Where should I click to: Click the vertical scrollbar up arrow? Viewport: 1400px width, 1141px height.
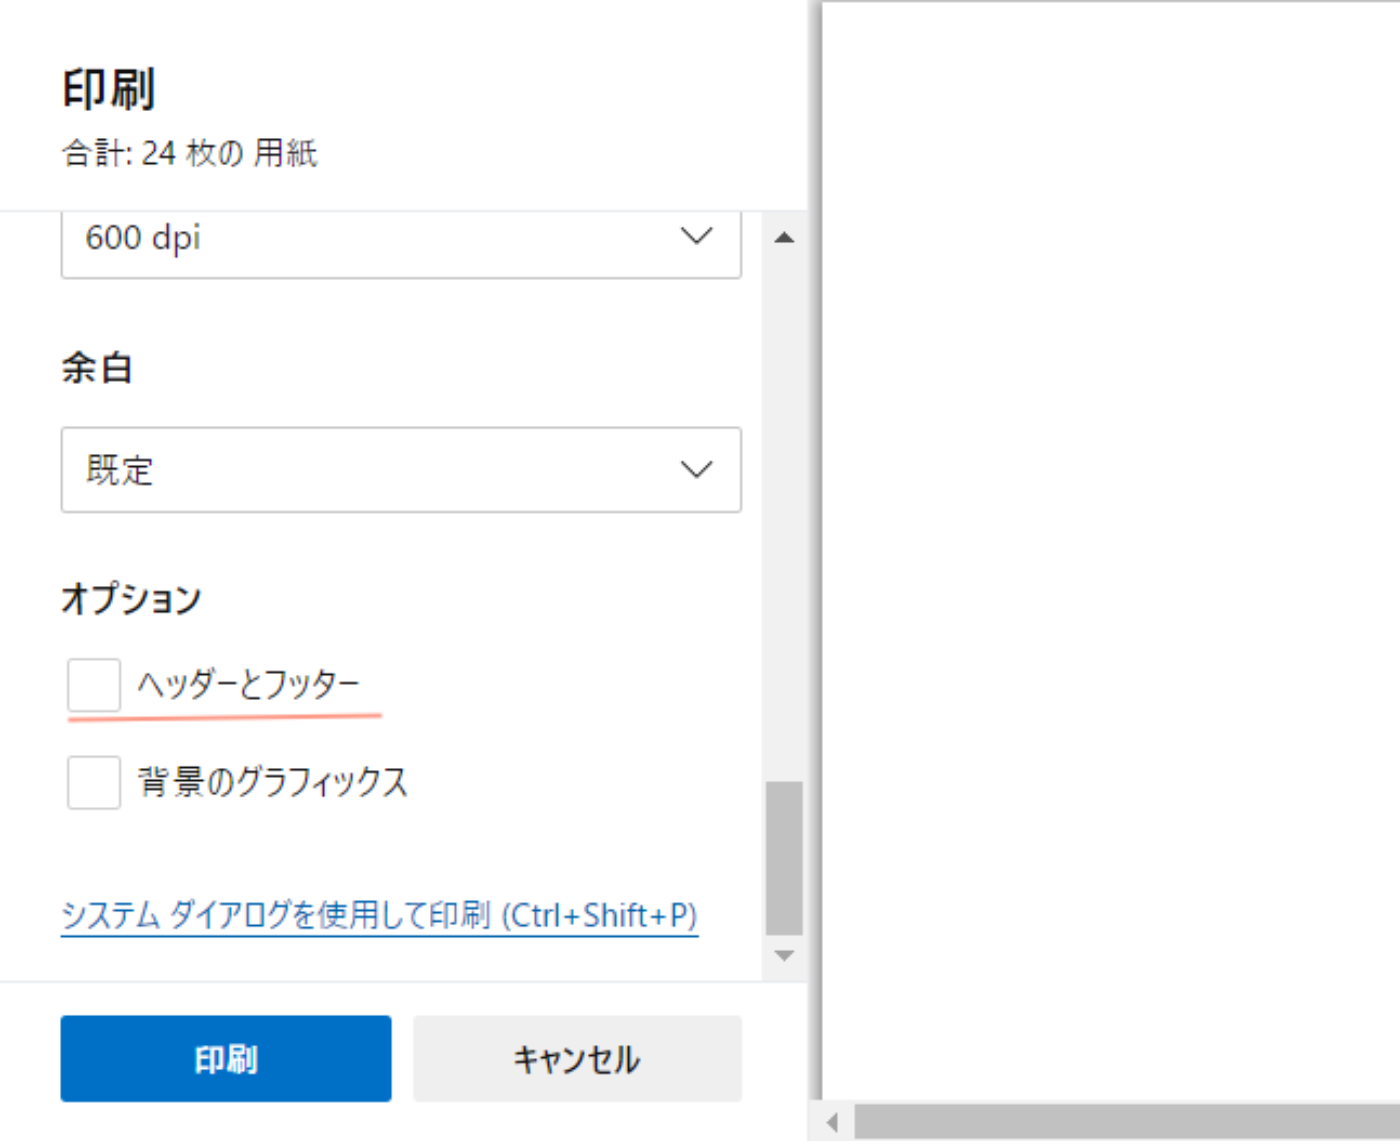coord(785,238)
